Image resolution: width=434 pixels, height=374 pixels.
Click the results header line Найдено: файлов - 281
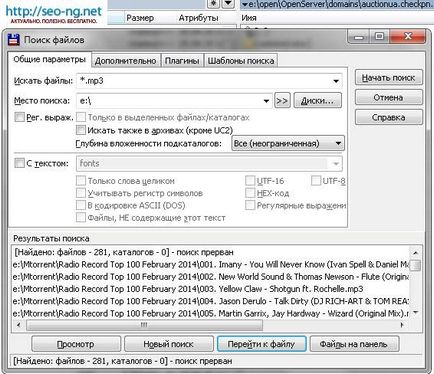tap(211, 252)
